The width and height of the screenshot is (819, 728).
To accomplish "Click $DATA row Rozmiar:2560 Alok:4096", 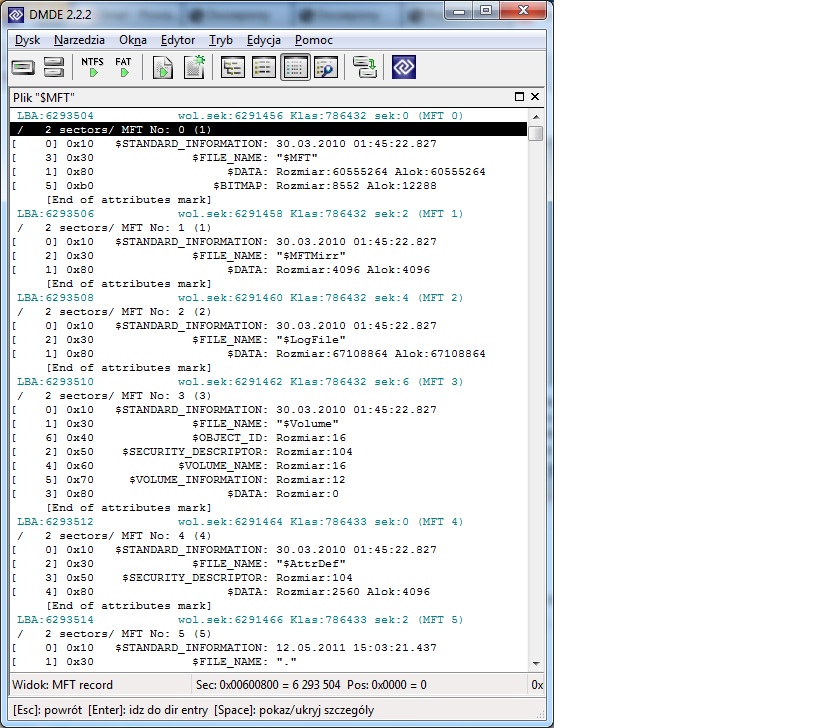I will pyautogui.click(x=268, y=592).
